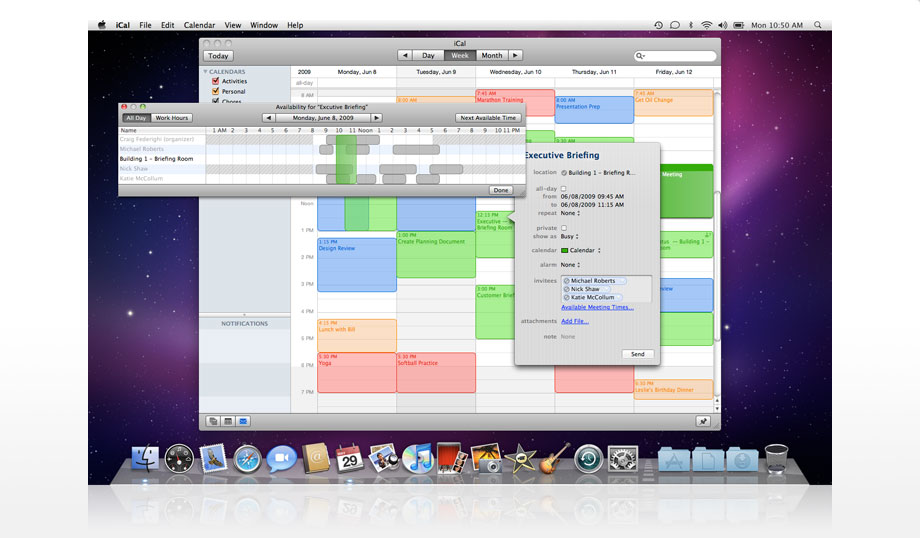Screen dimensions: 920x538
Task: Go to next week arrow
Action: coord(515,55)
